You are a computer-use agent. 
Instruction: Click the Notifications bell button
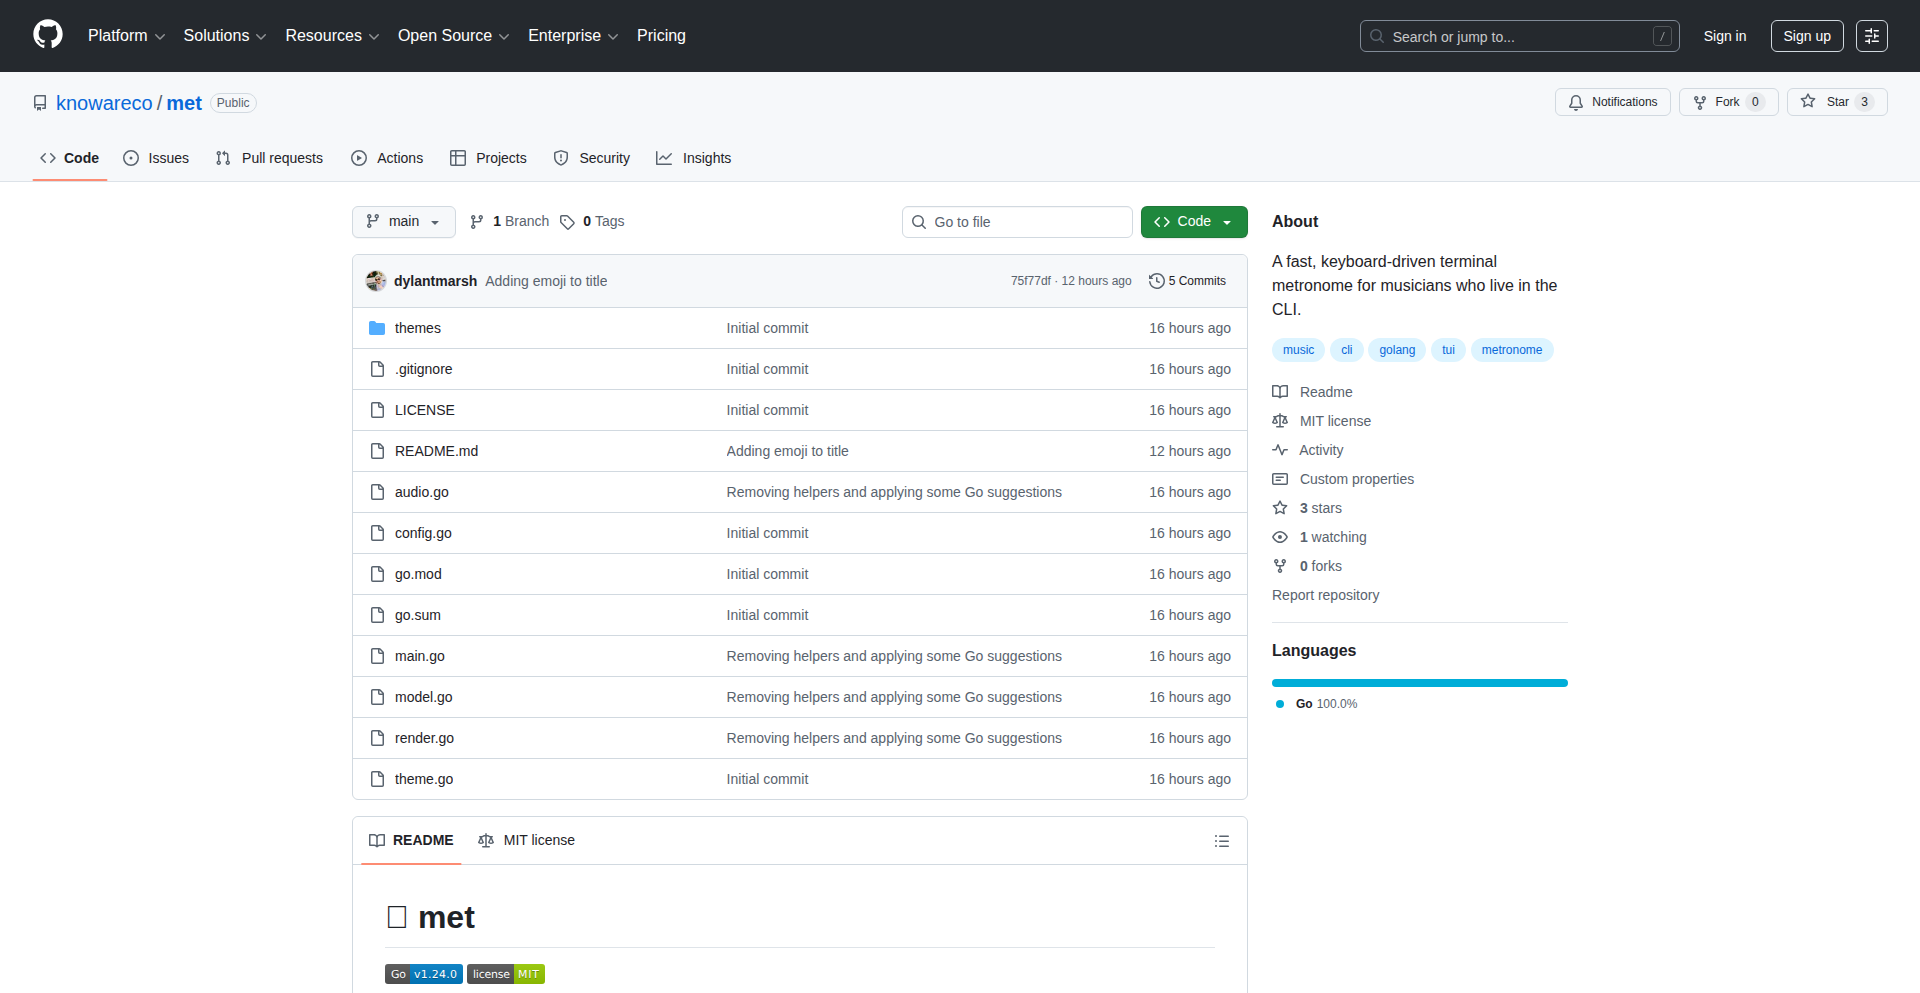tap(1612, 102)
